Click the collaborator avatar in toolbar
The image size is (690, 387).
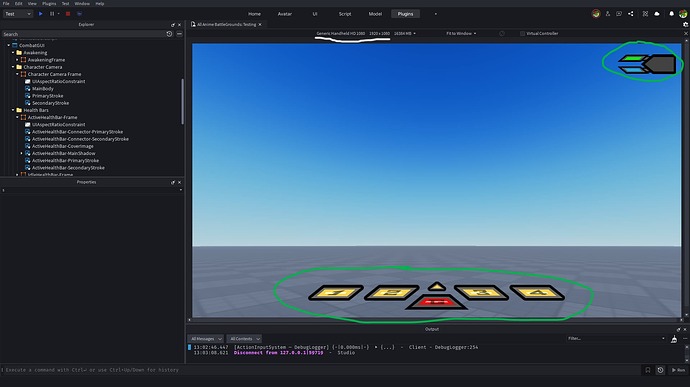(x=596, y=14)
